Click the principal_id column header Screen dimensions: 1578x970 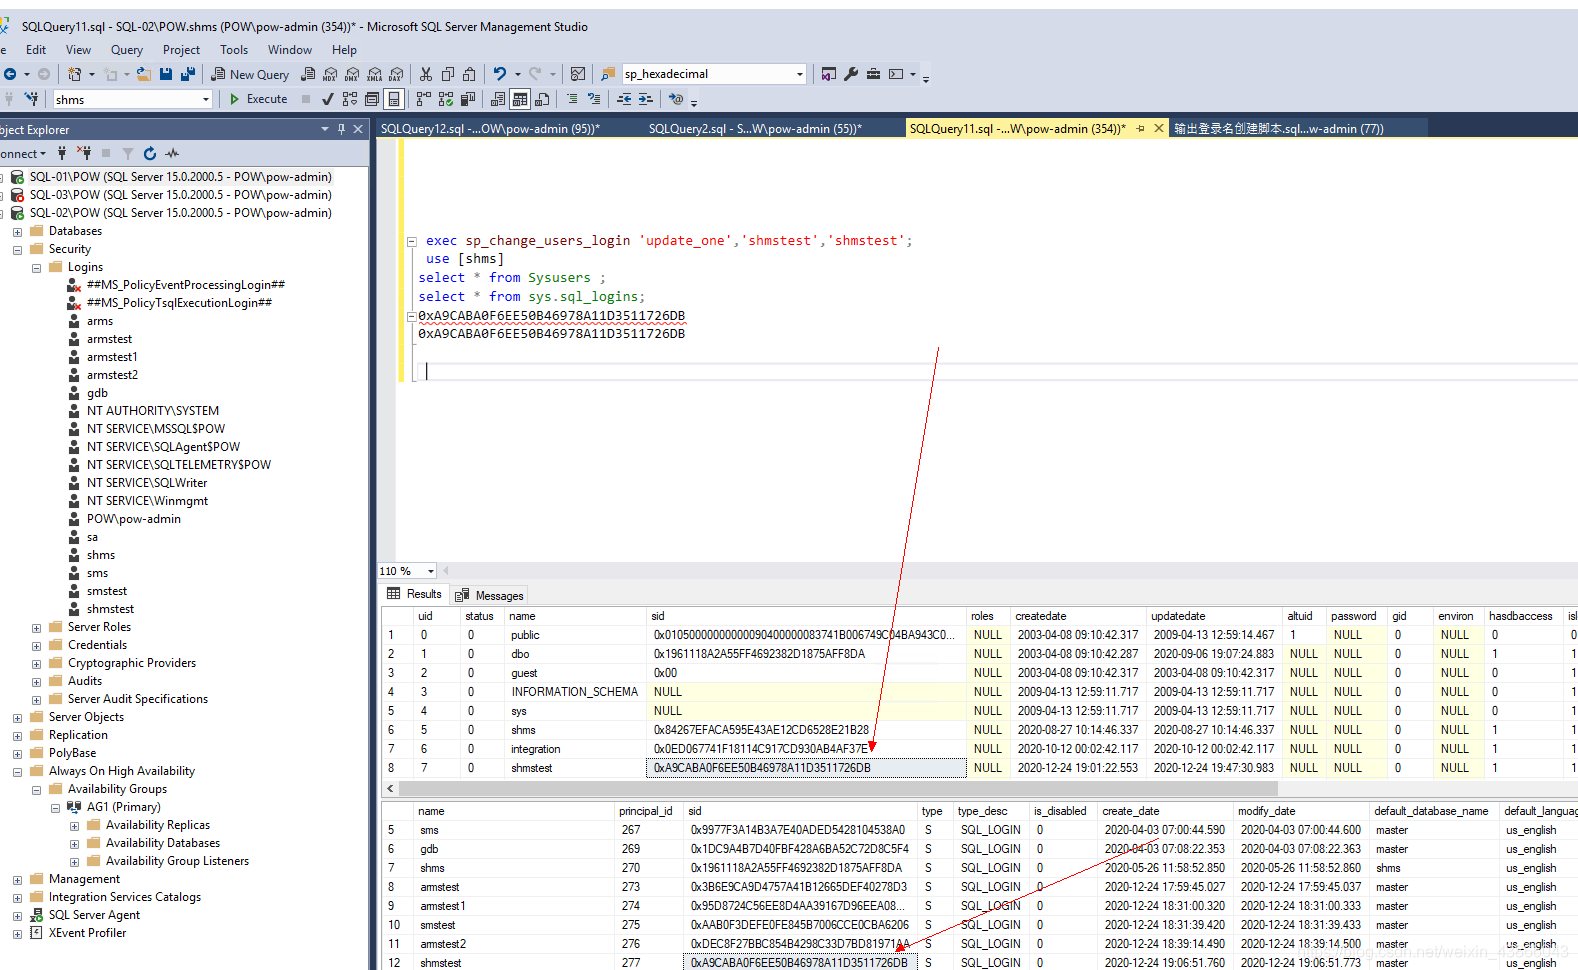tap(648, 811)
